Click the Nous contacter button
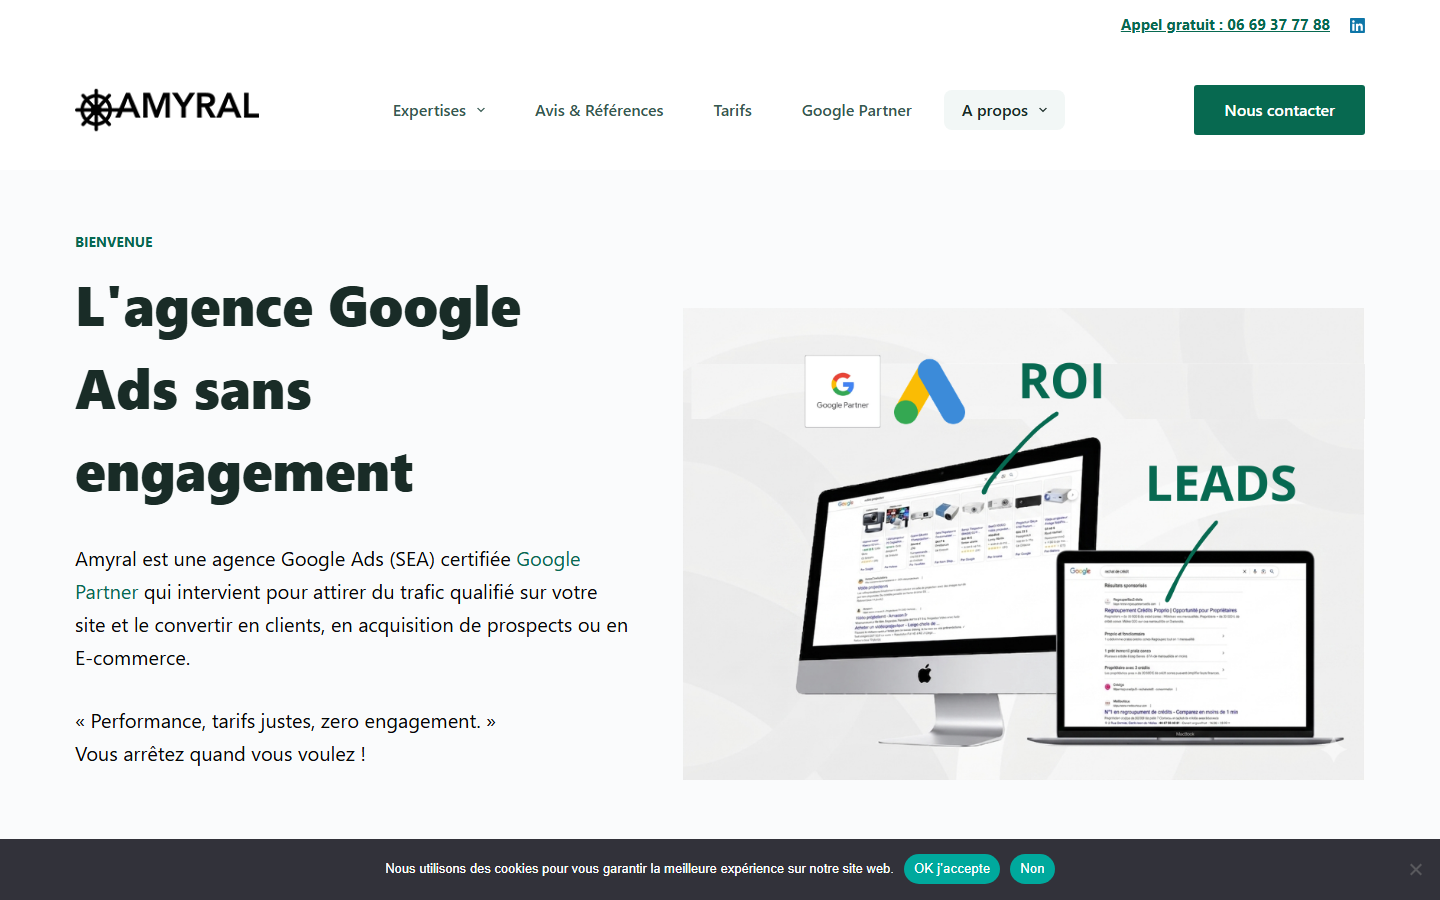 click(1279, 110)
